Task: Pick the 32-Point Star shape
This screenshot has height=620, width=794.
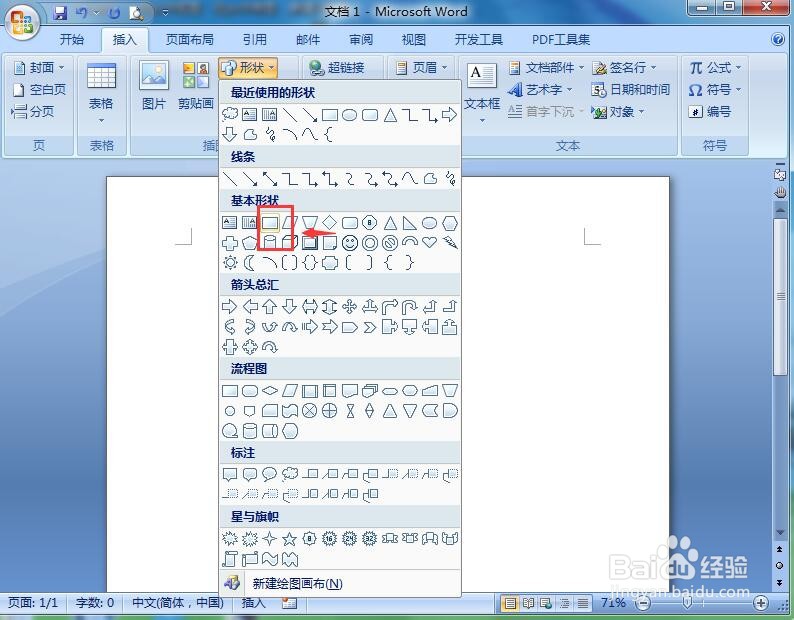Action: click(x=370, y=538)
